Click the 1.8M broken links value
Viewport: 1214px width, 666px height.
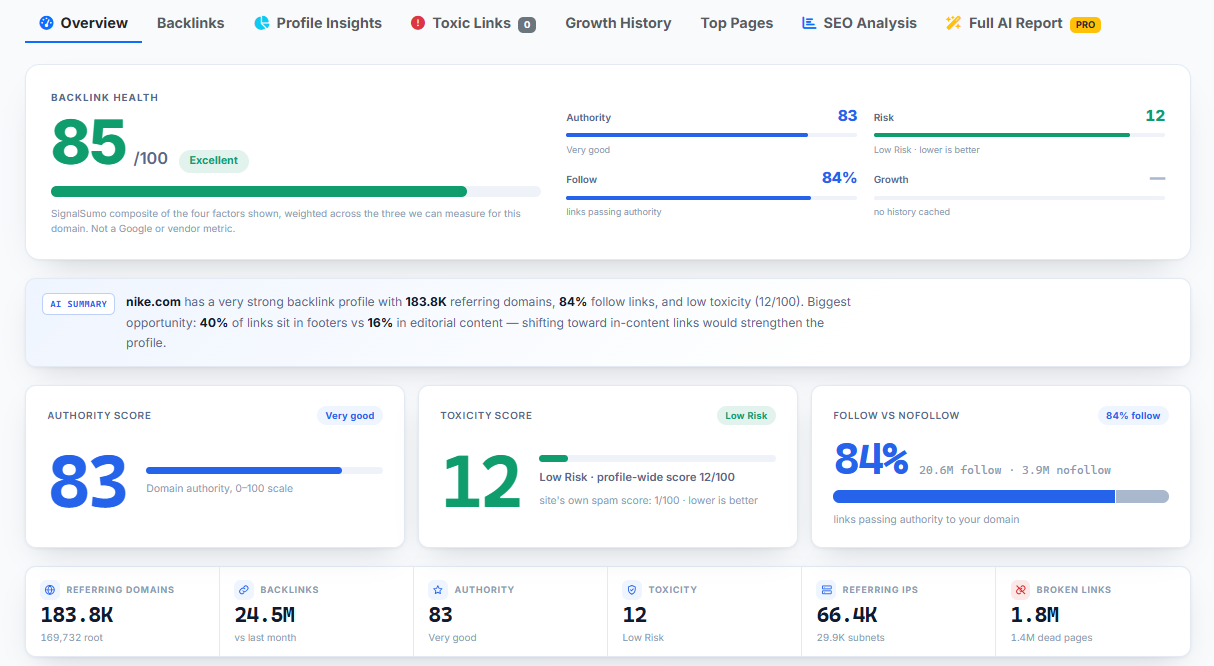tap(1035, 615)
